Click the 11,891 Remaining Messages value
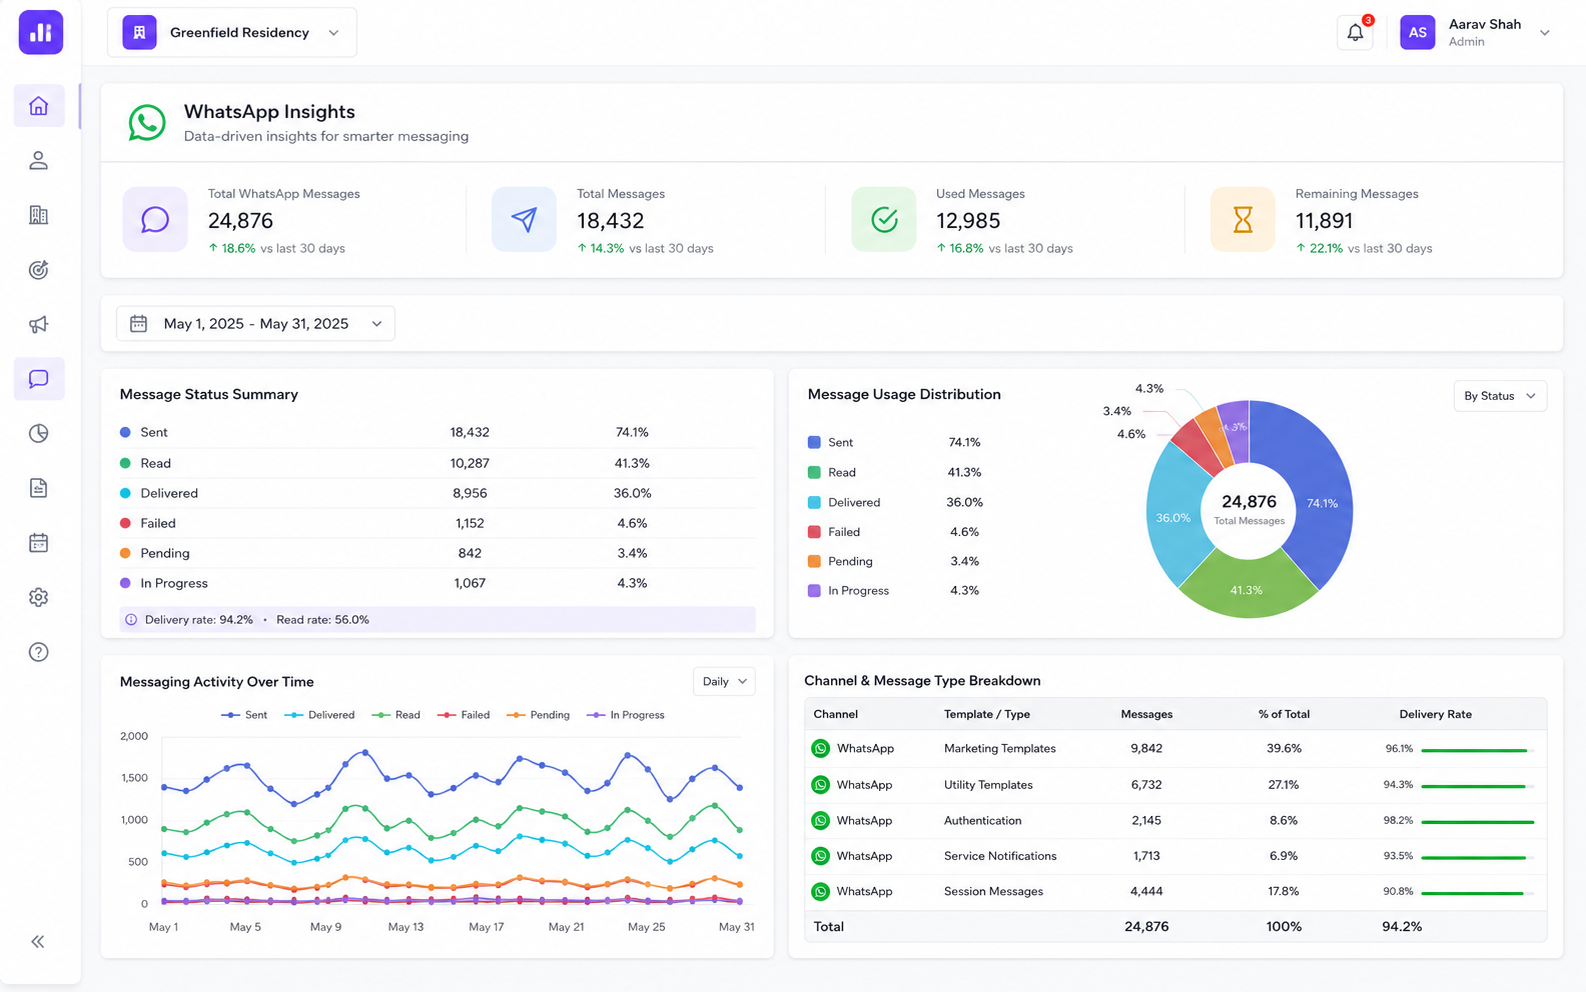 pos(1324,221)
